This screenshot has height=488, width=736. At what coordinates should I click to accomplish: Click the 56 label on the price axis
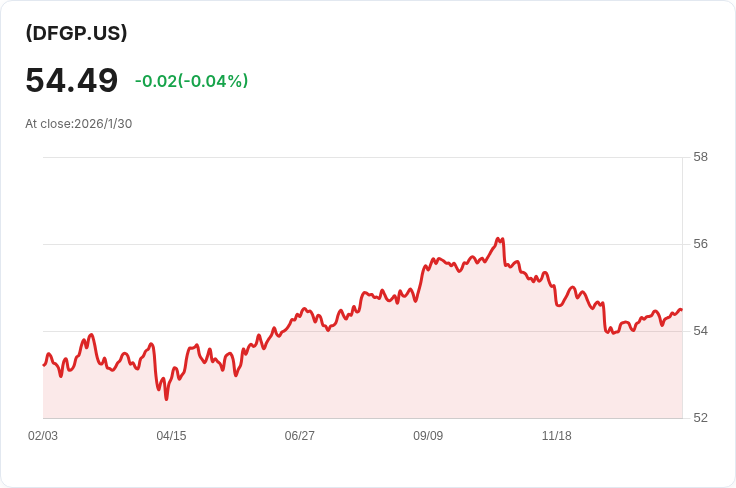pyautogui.click(x=700, y=244)
